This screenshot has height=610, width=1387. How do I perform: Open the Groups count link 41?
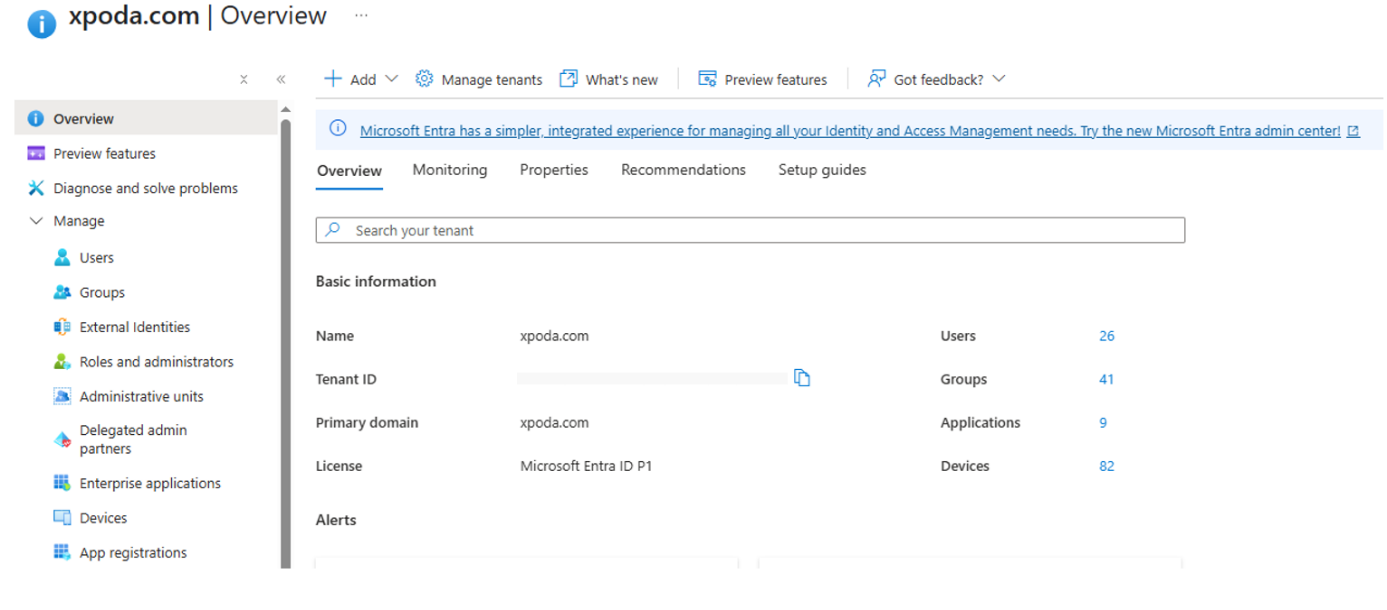click(x=1106, y=379)
